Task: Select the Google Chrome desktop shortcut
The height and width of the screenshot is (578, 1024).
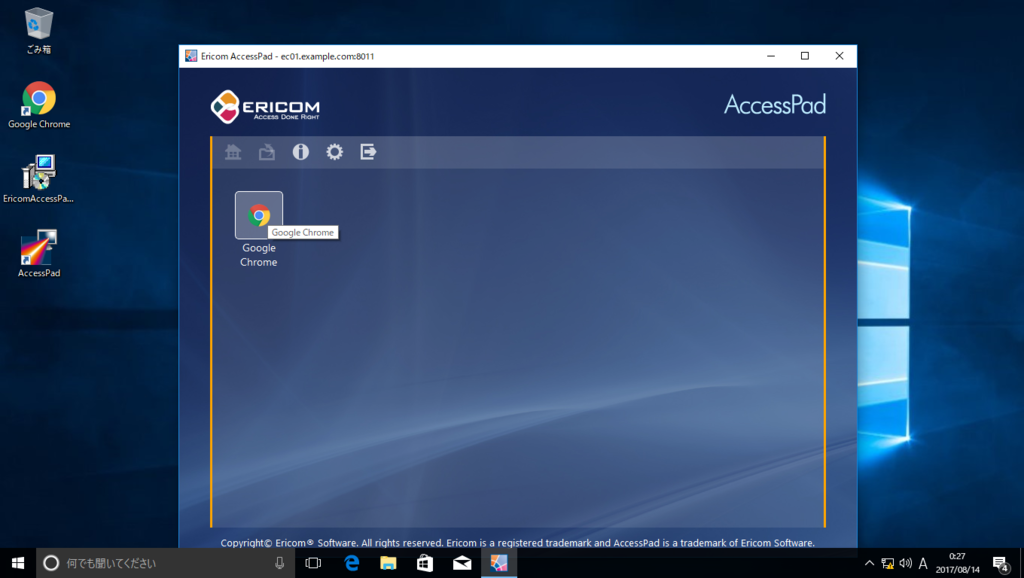Action: (x=39, y=104)
